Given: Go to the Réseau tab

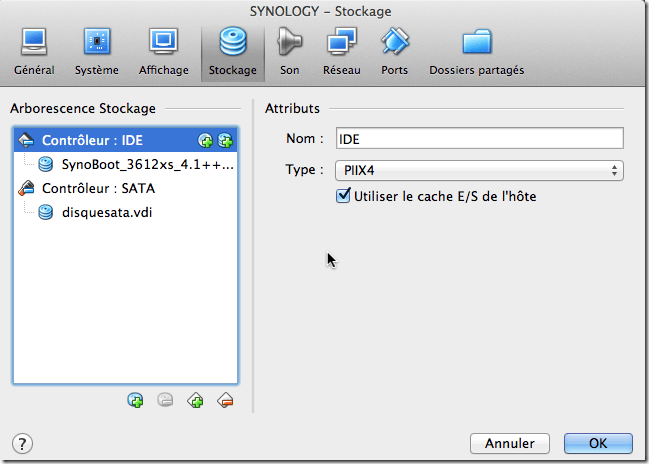Looking at the screenshot, I should click(x=341, y=53).
